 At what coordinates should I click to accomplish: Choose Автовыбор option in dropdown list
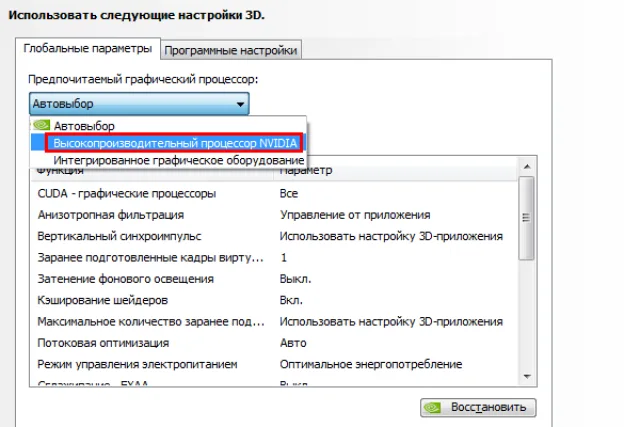(168, 126)
